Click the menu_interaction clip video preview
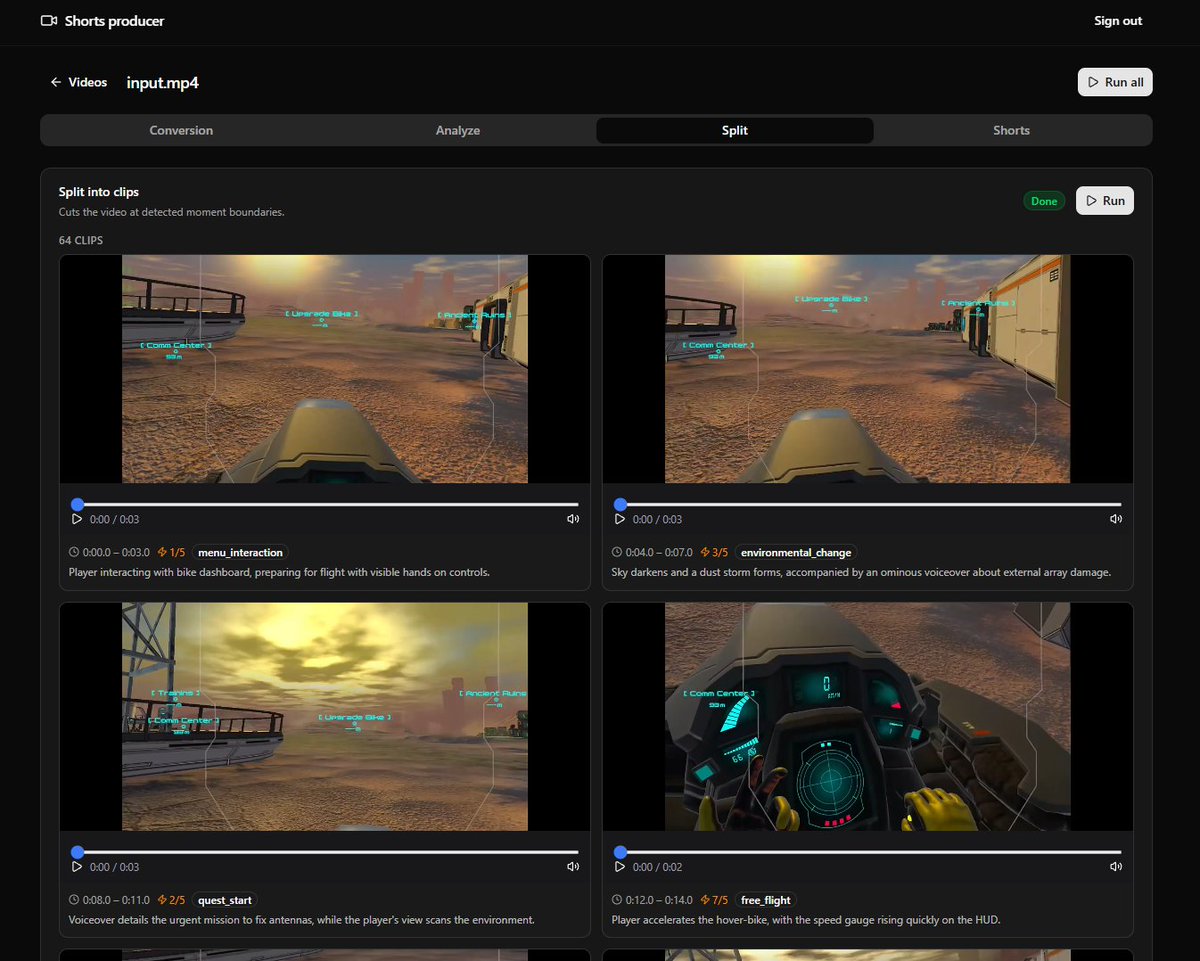Image resolution: width=1200 pixels, height=961 pixels. point(325,369)
